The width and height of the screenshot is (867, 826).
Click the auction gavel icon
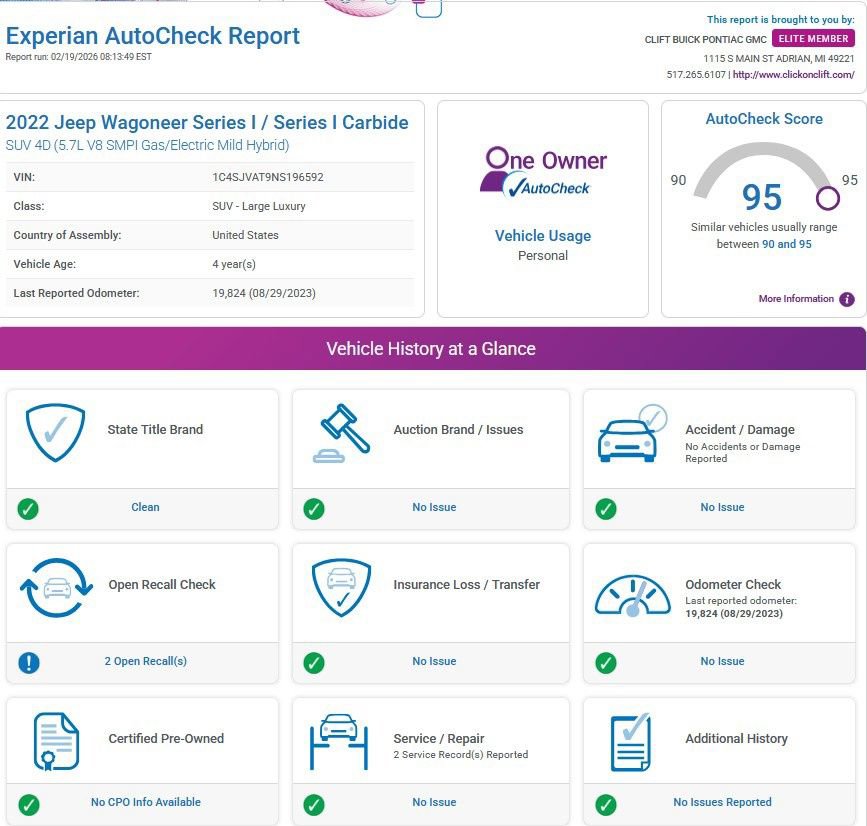click(x=342, y=433)
